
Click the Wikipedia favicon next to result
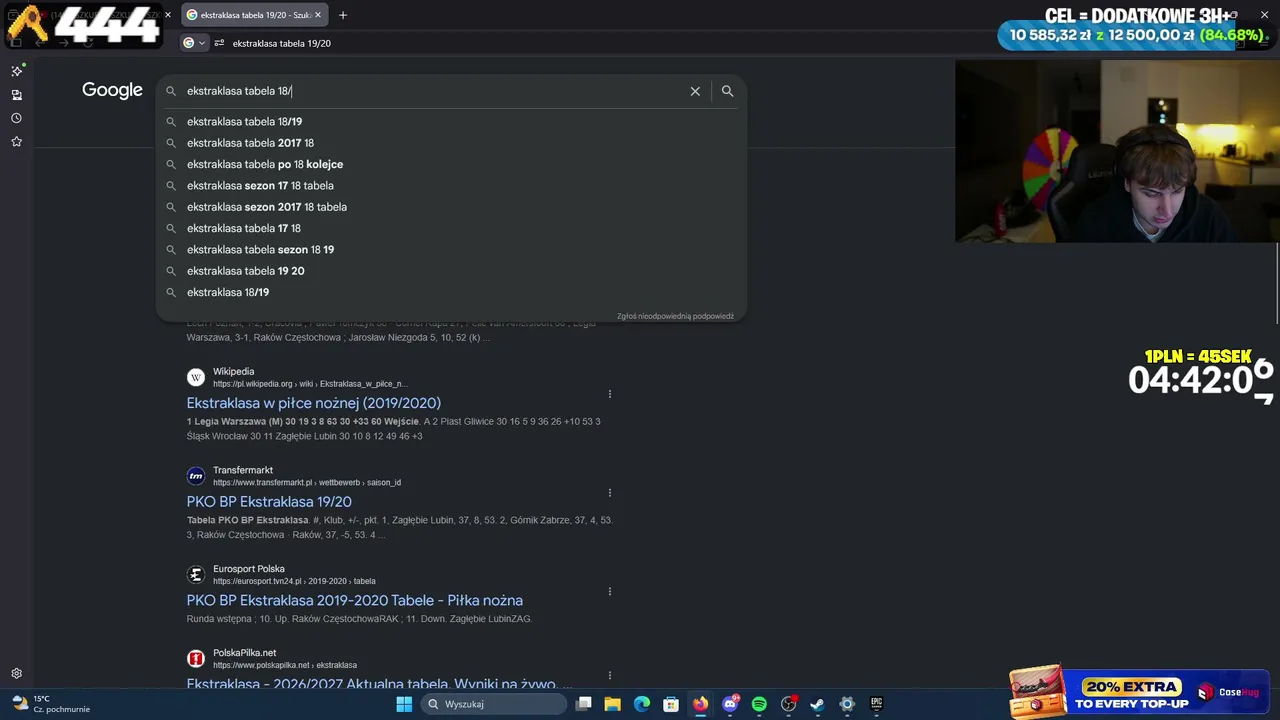(x=196, y=377)
